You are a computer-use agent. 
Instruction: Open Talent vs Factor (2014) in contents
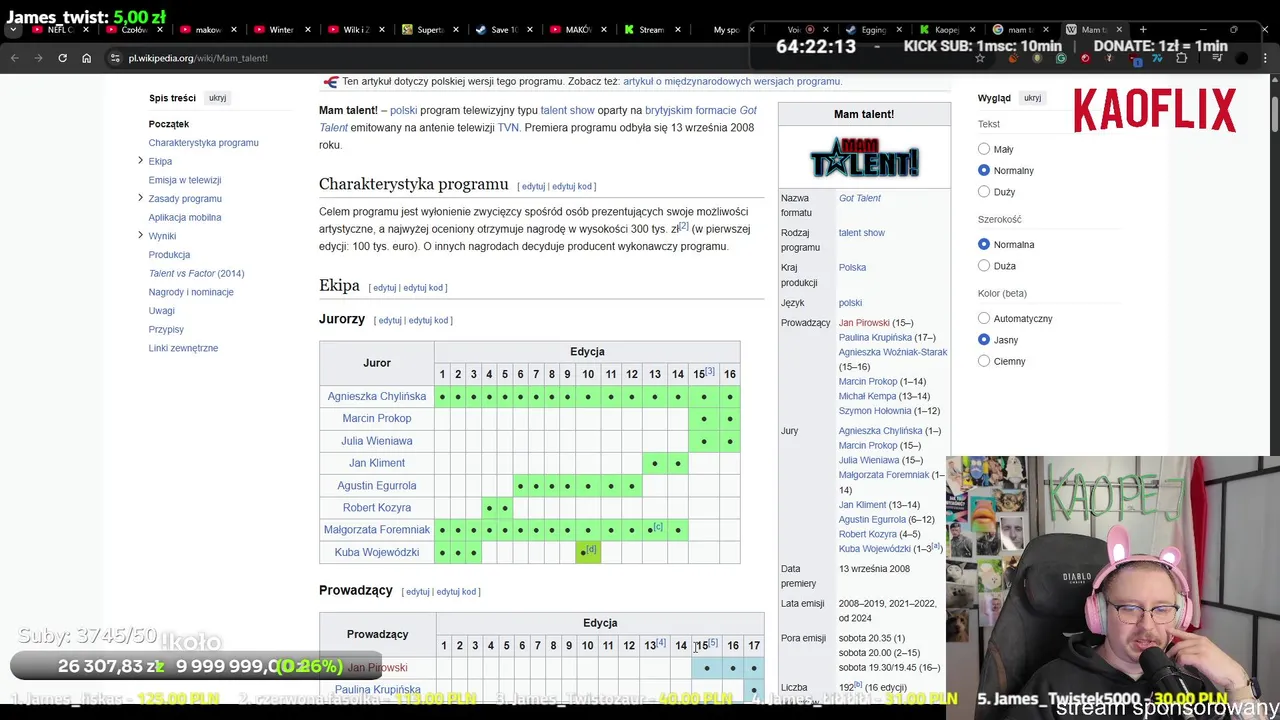tap(196, 273)
